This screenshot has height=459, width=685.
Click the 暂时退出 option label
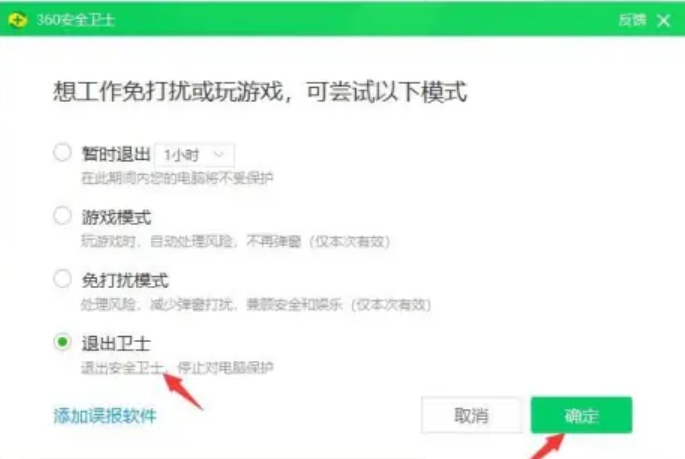[x=116, y=154]
